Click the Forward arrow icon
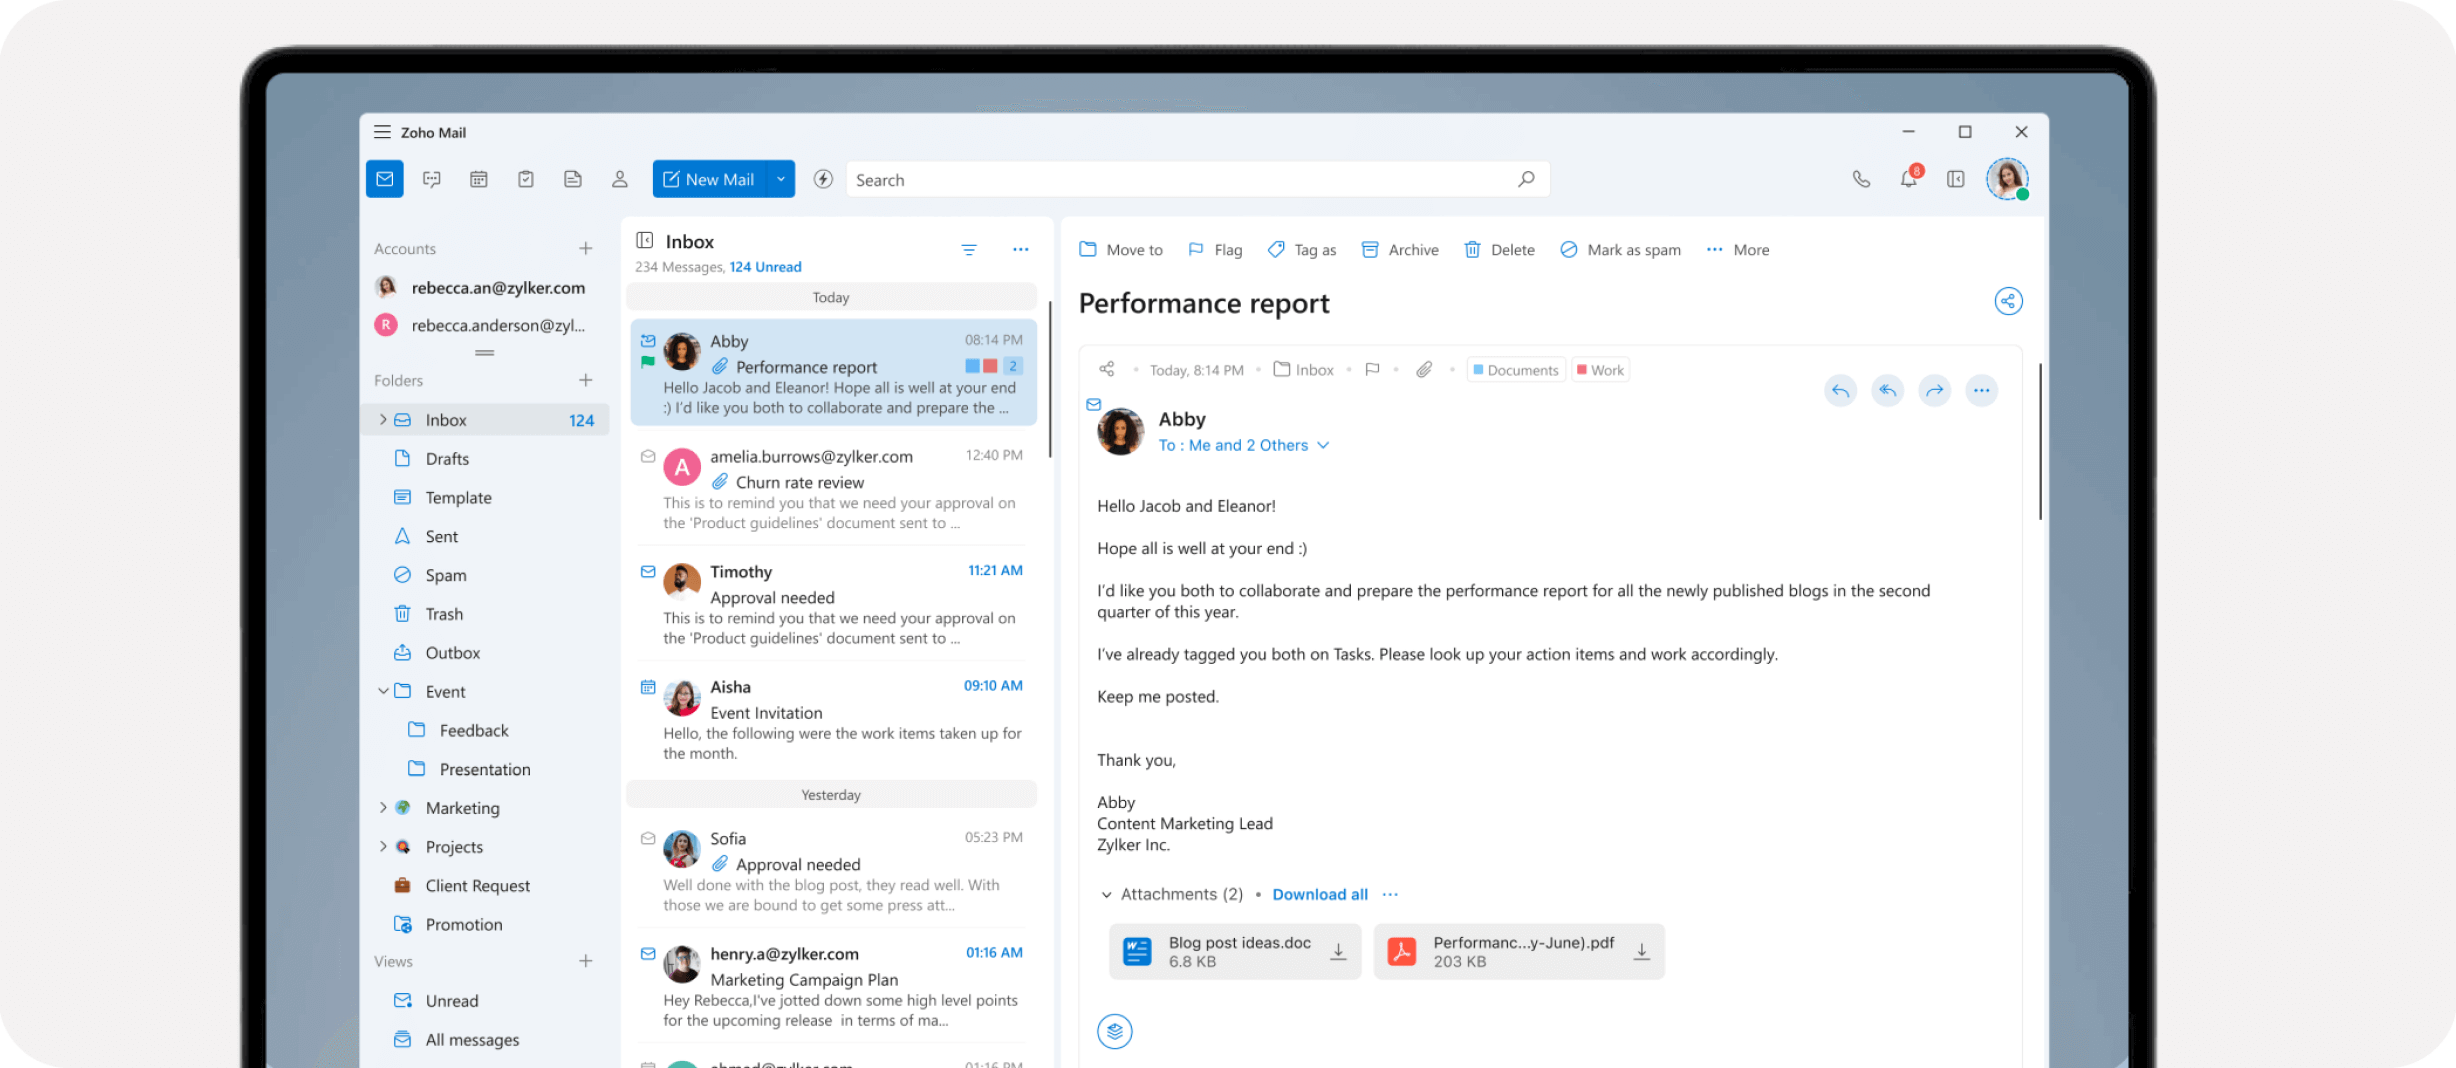Viewport: 2456px width, 1068px height. [x=1935, y=390]
